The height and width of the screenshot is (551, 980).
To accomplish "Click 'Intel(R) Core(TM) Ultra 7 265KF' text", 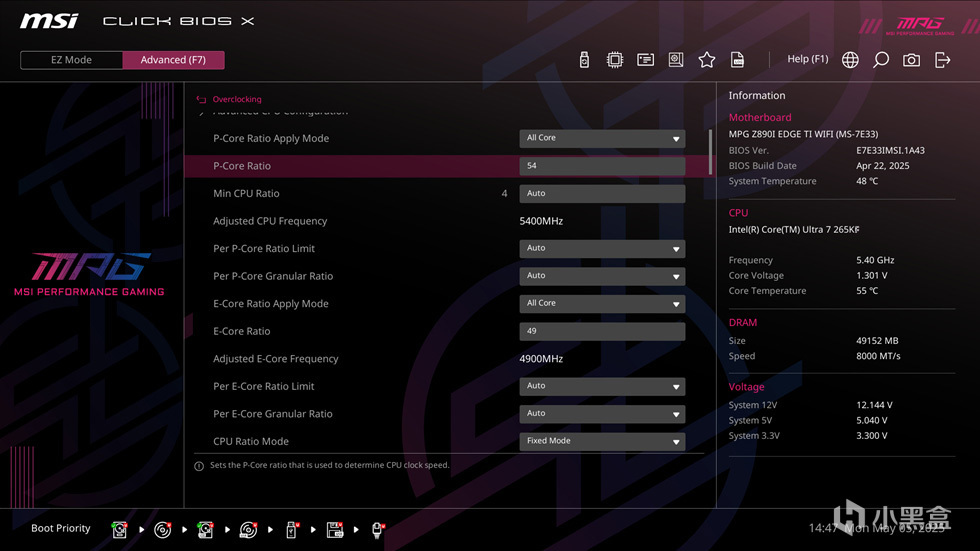I will point(794,229).
